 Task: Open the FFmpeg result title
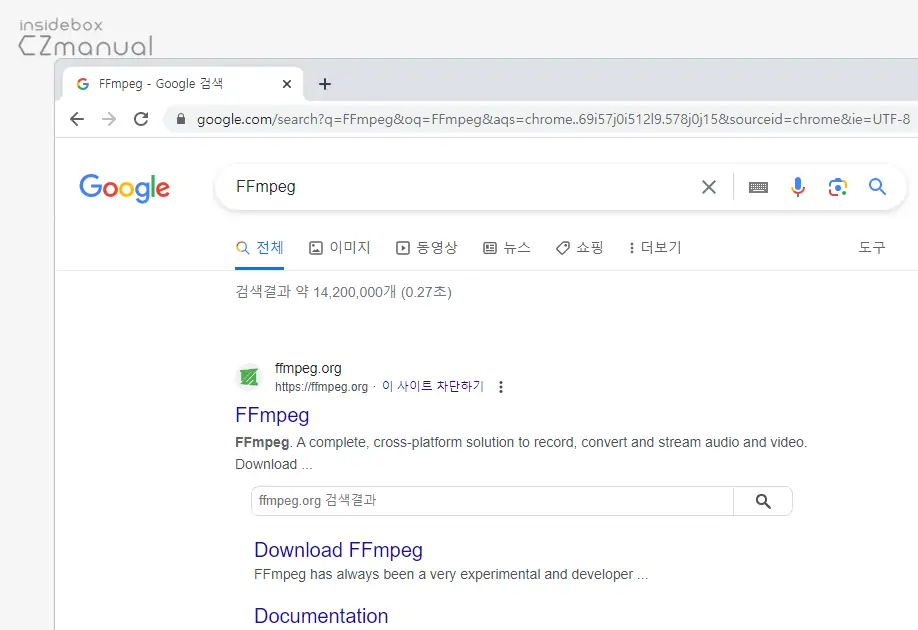[x=272, y=415]
